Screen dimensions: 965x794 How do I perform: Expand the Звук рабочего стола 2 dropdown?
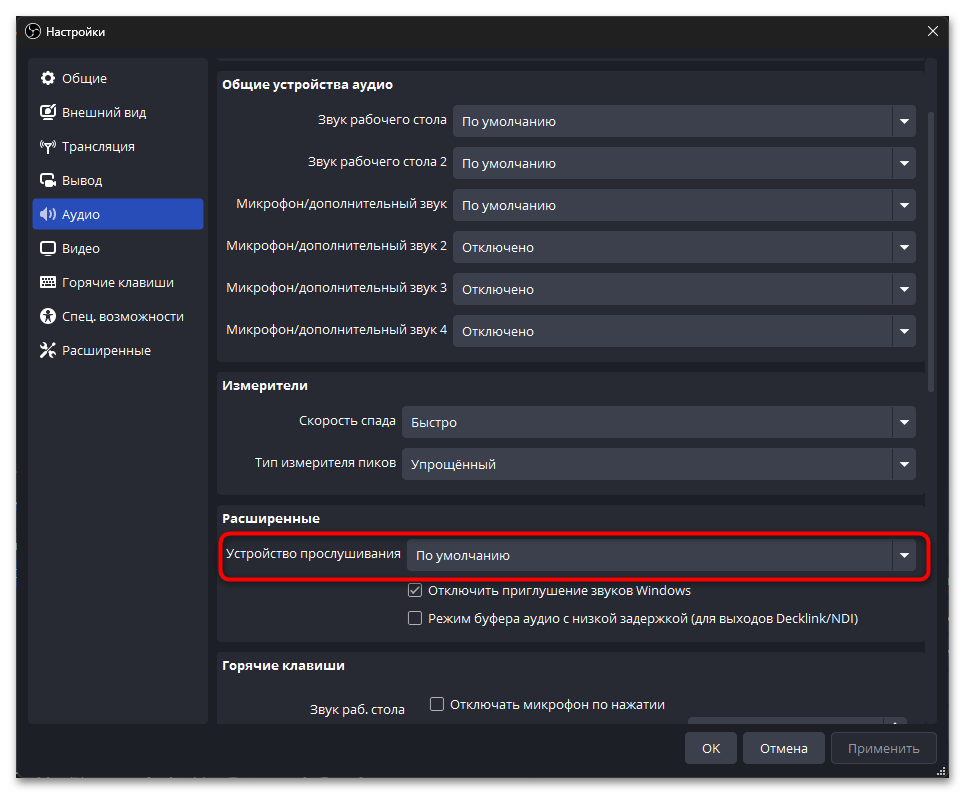pos(684,163)
